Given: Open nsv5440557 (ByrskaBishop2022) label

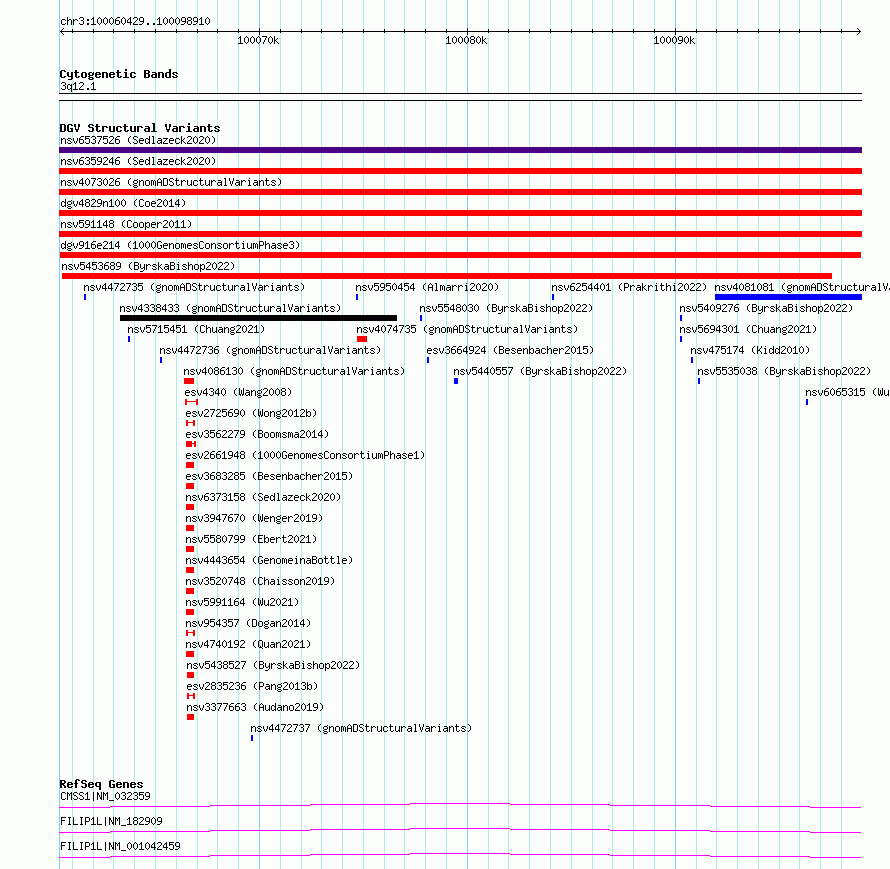Looking at the screenshot, I should click(540, 371).
